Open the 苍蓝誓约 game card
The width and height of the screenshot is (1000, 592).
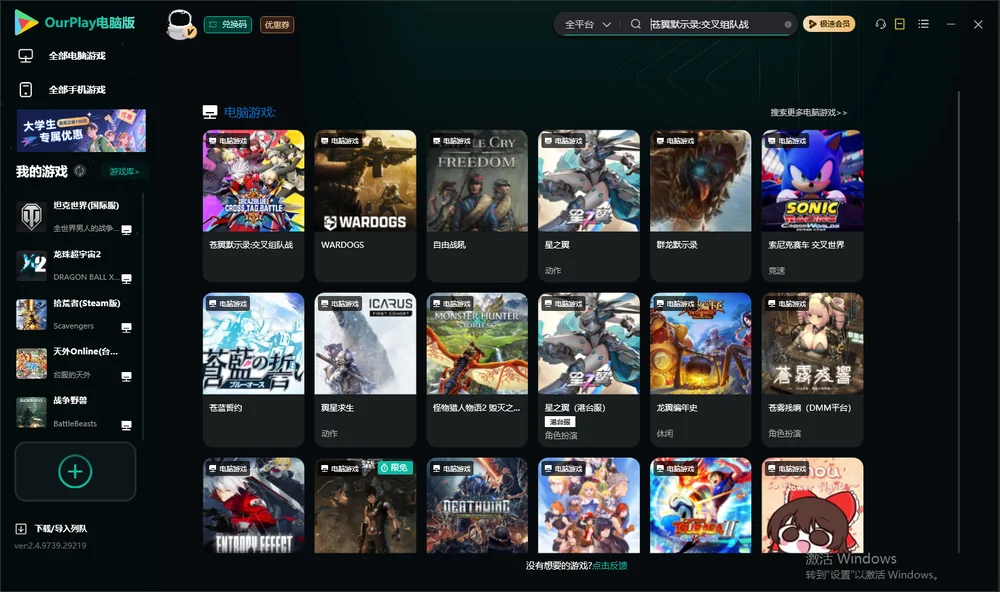[x=254, y=369]
